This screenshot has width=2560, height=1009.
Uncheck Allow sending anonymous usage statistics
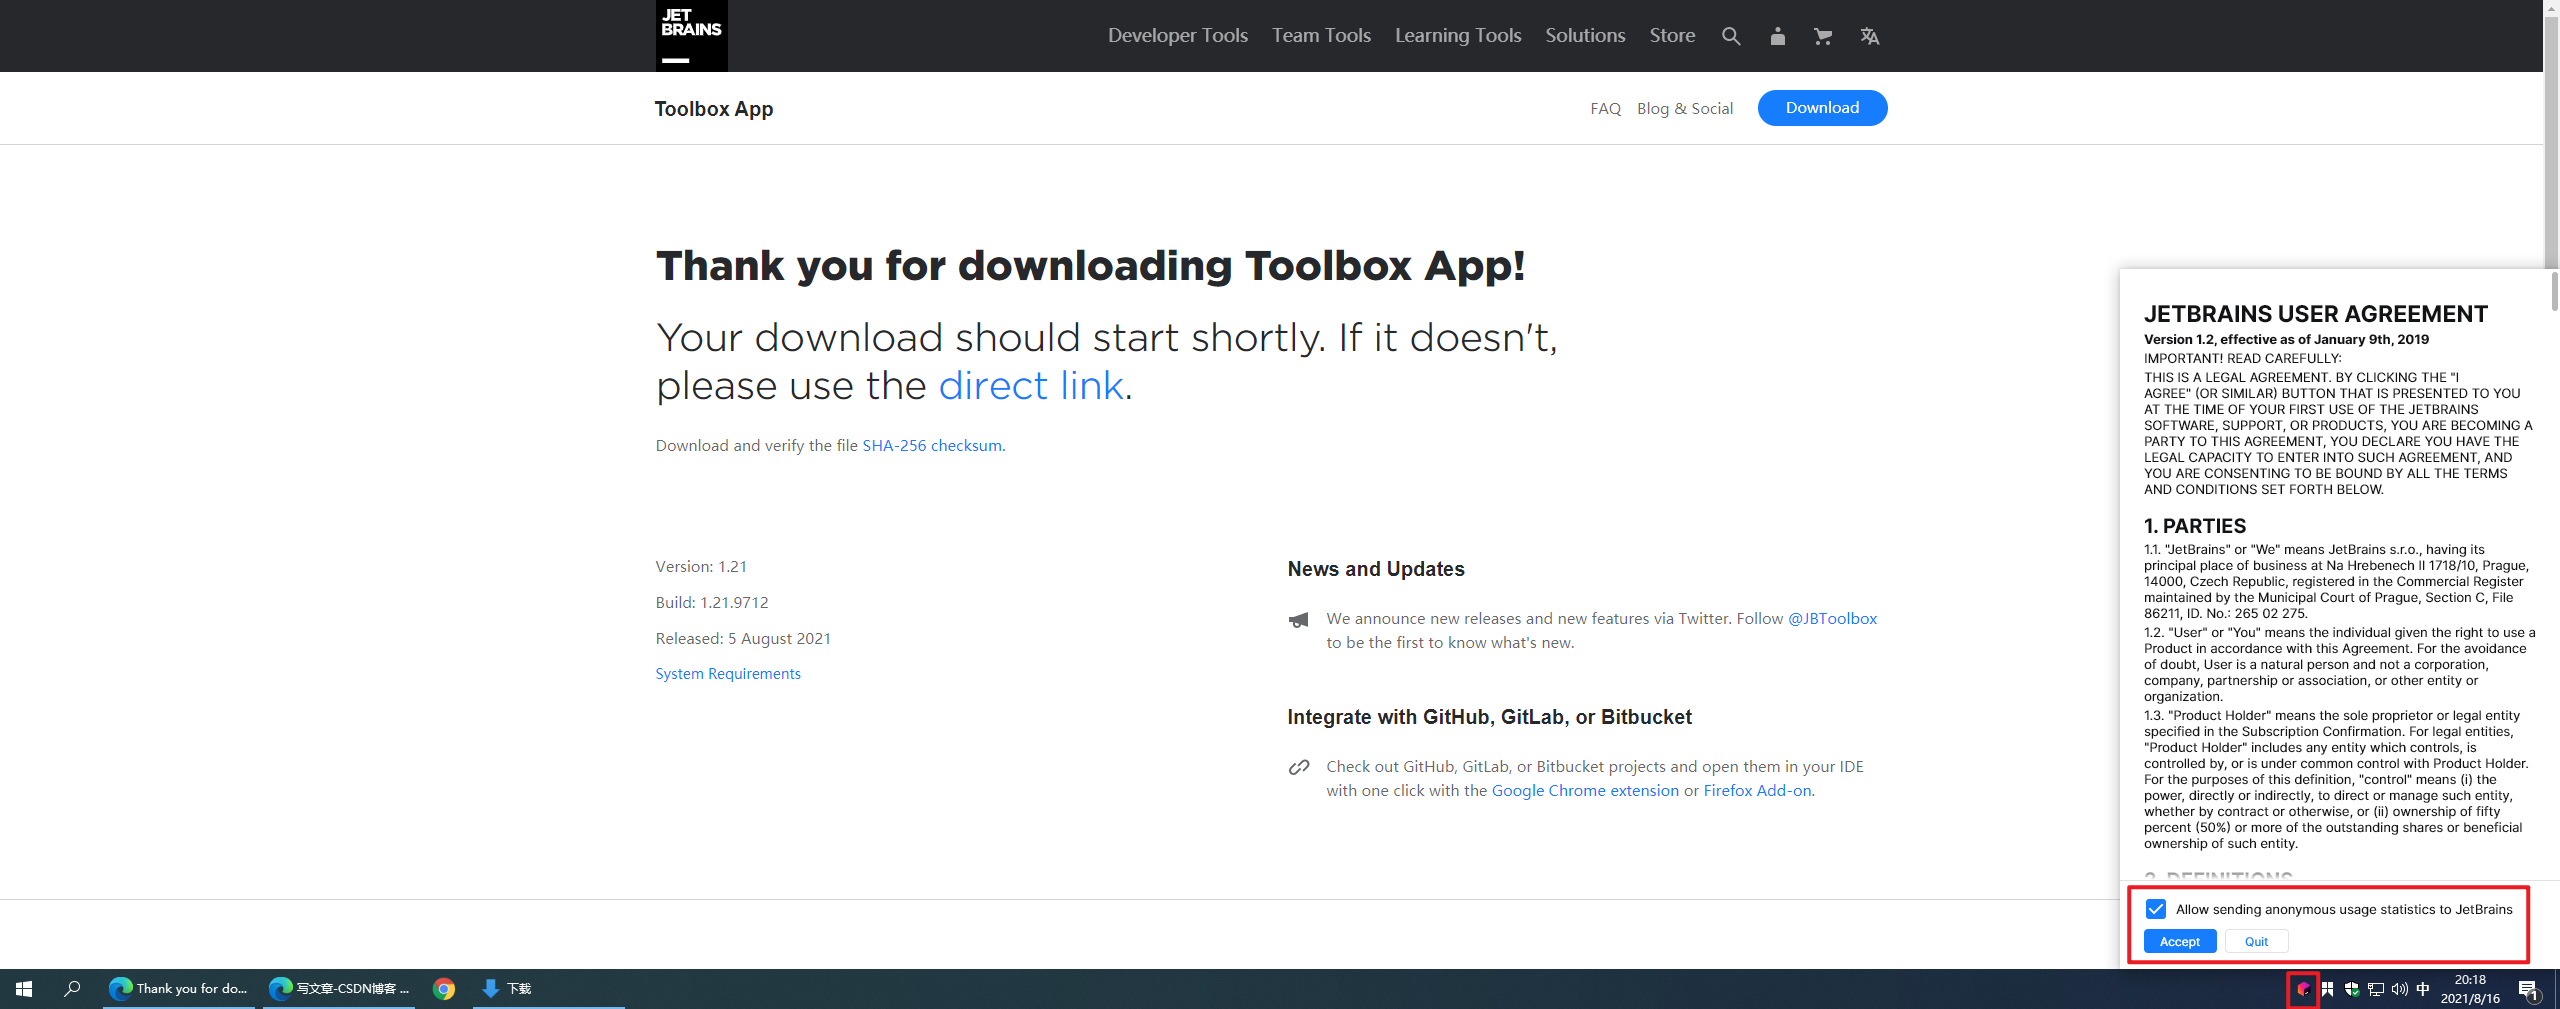point(2156,909)
